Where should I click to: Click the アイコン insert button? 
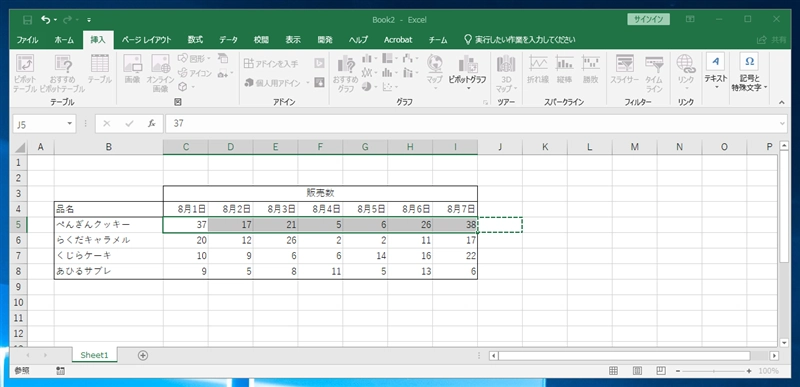[x=194, y=73]
